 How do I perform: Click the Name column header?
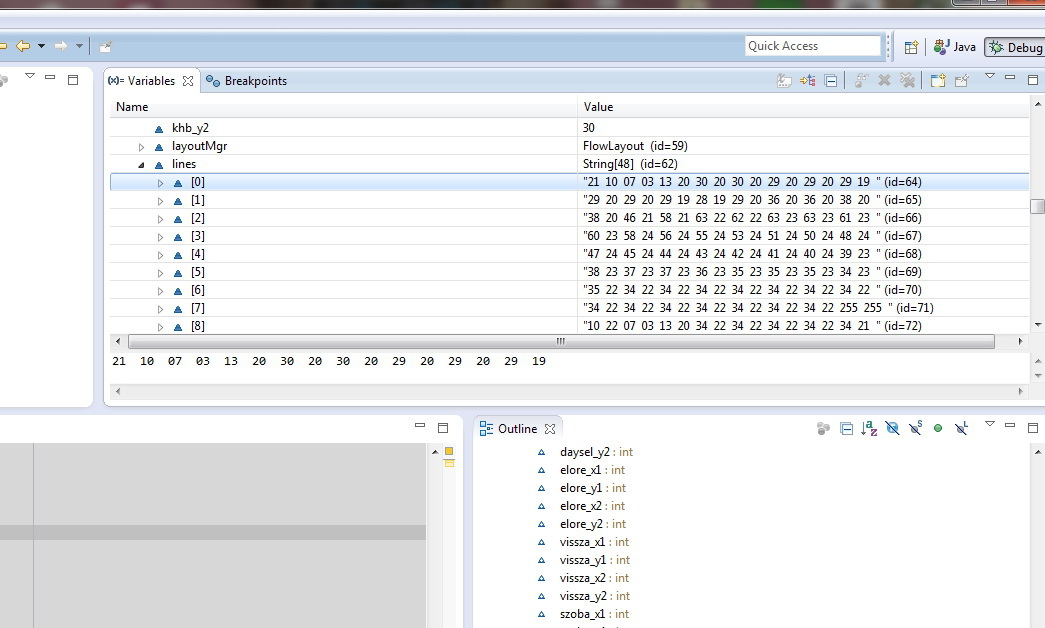click(343, 107)
